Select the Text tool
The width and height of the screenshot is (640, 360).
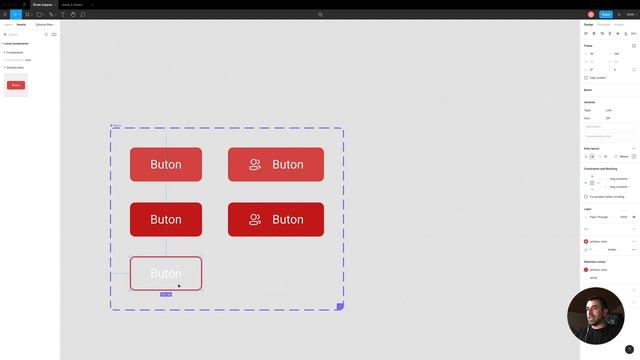click(63, 14)
